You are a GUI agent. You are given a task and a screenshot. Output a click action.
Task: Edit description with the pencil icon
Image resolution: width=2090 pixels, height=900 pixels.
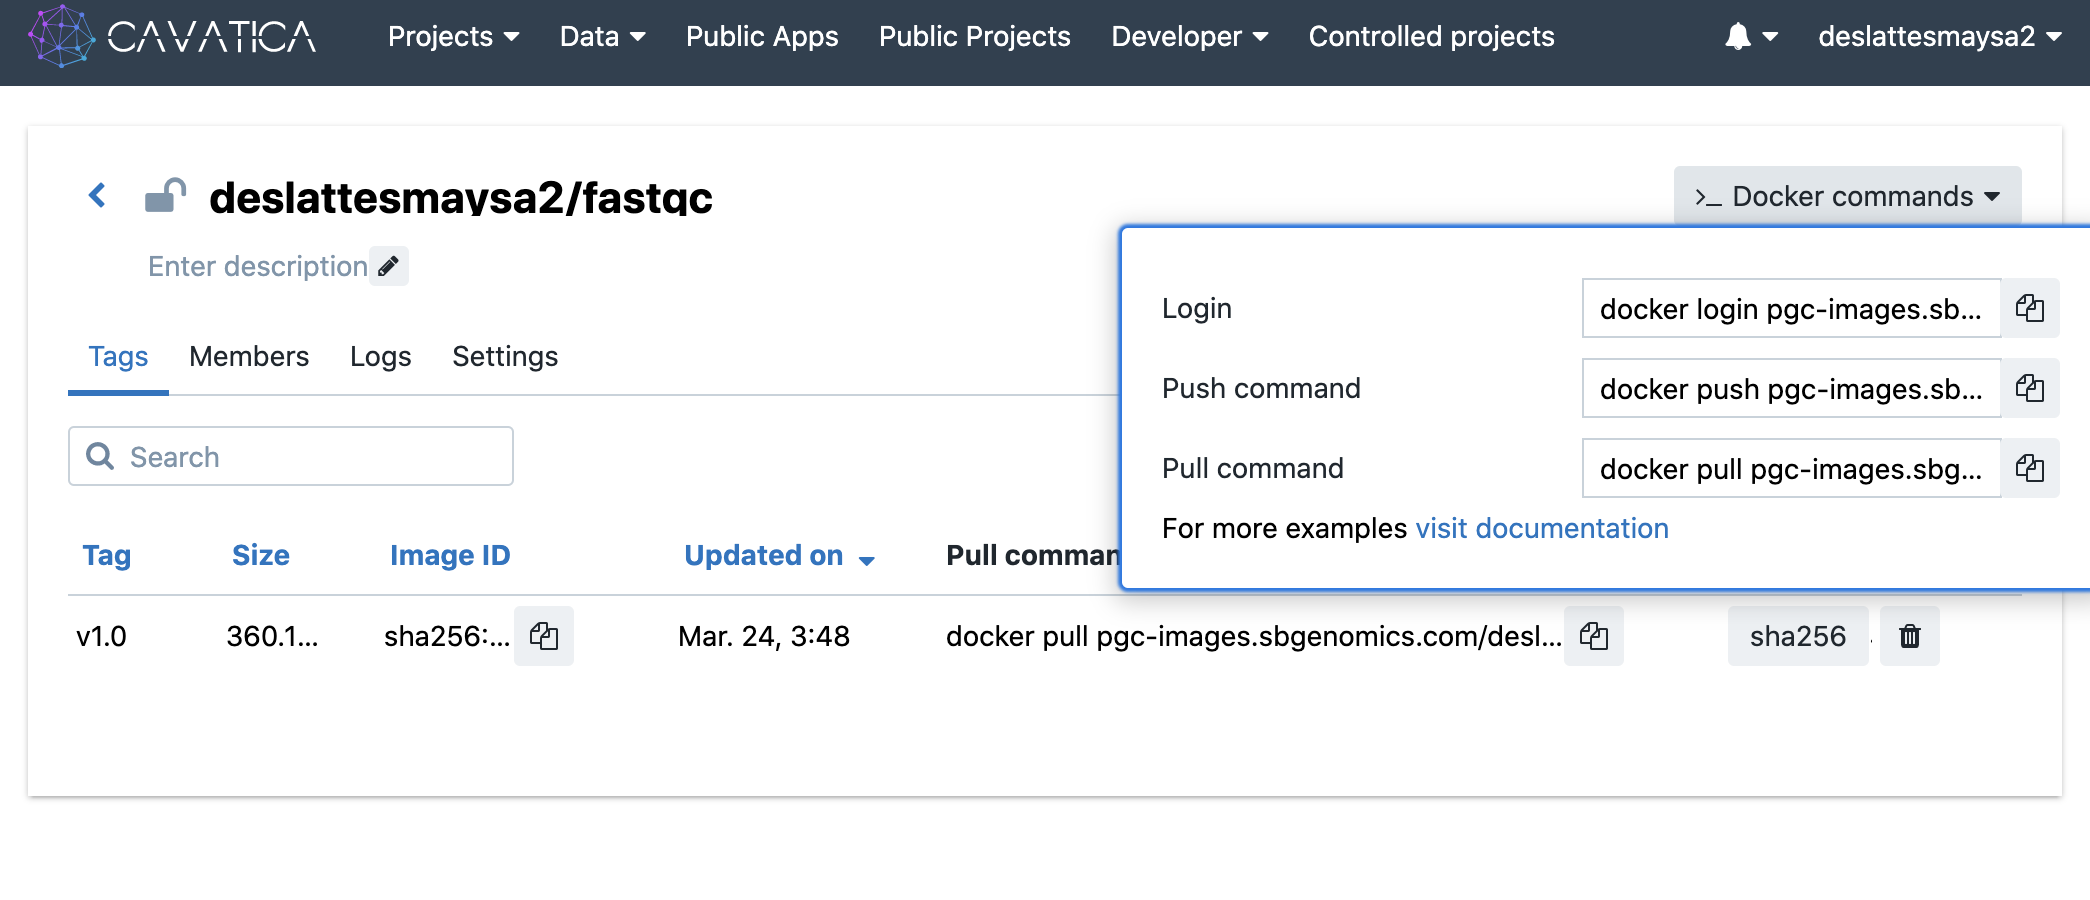pyautogui.click(x=389, y=266)
